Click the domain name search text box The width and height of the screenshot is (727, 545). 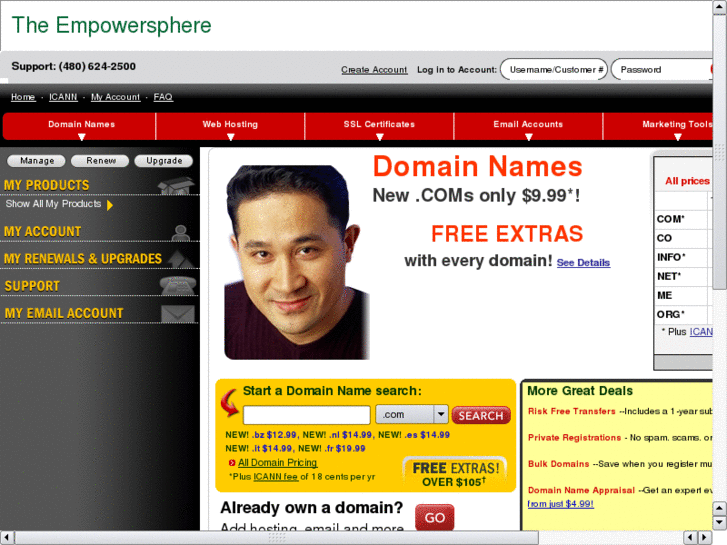306,415
